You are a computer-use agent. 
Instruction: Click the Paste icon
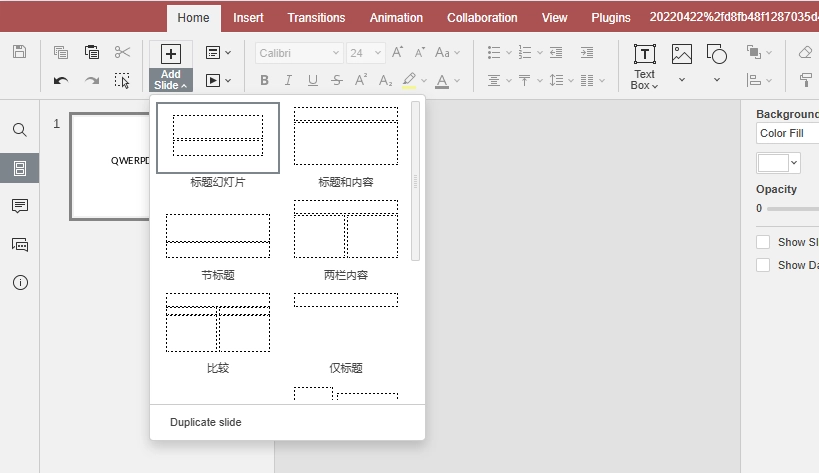tap(92, 52)
